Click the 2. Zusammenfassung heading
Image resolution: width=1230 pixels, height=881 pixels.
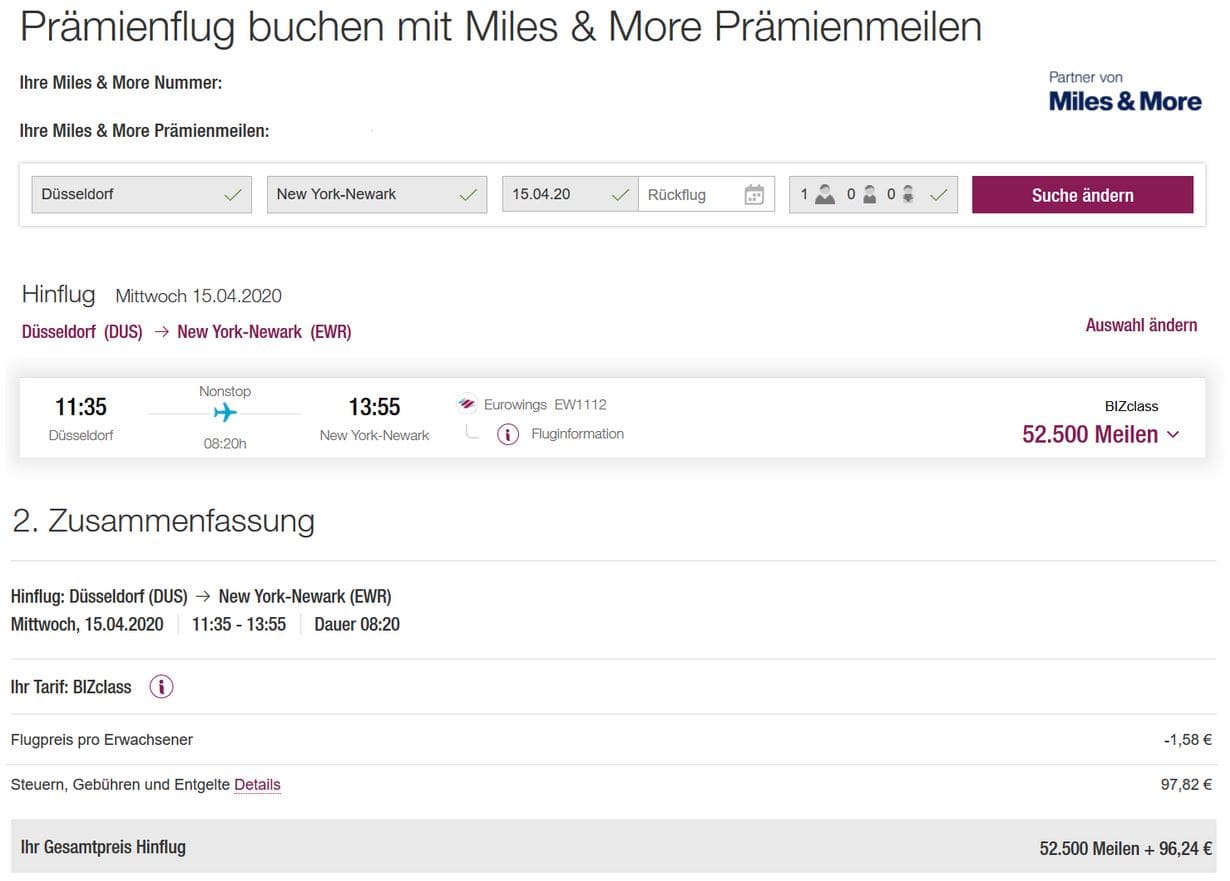click(x=164, y=520)
